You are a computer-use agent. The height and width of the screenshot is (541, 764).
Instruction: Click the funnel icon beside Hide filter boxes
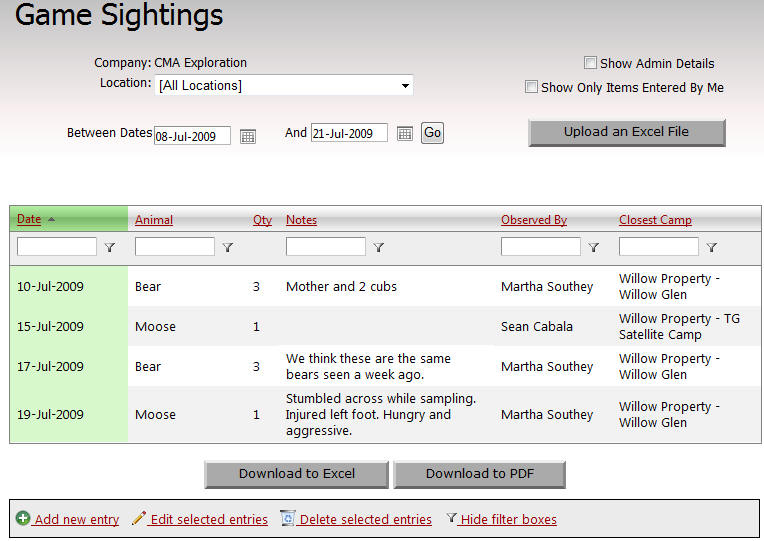click(x=451, y=517)
